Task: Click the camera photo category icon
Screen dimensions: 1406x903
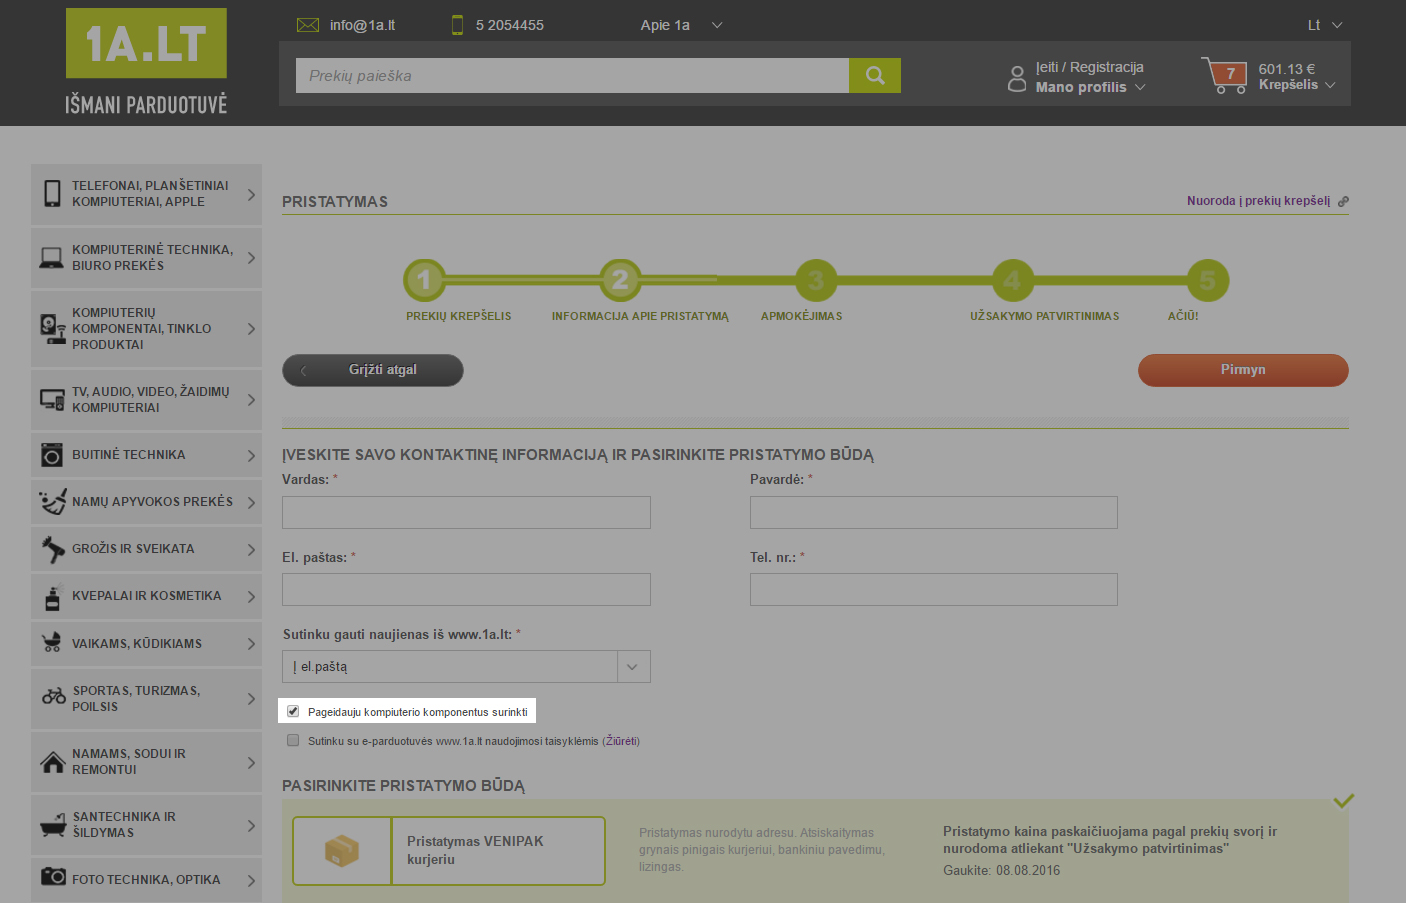Action: (53, 876)
